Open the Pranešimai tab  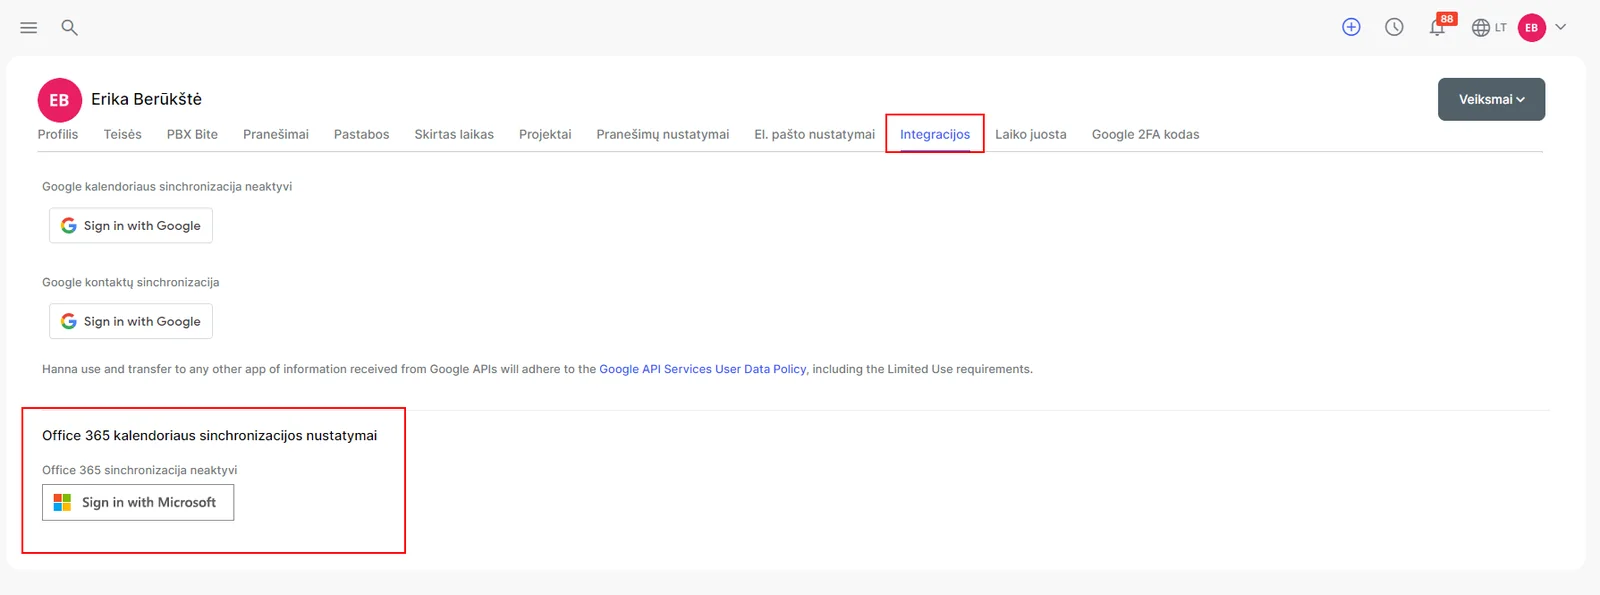(x=276, y=134)
